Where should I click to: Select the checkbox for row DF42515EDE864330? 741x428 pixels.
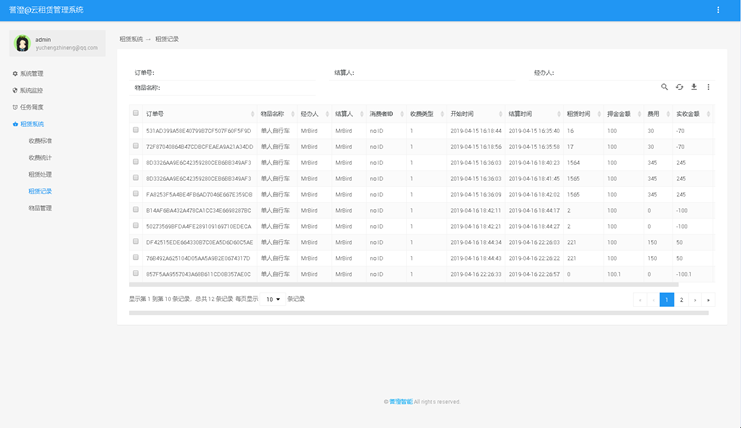point(136,242)
